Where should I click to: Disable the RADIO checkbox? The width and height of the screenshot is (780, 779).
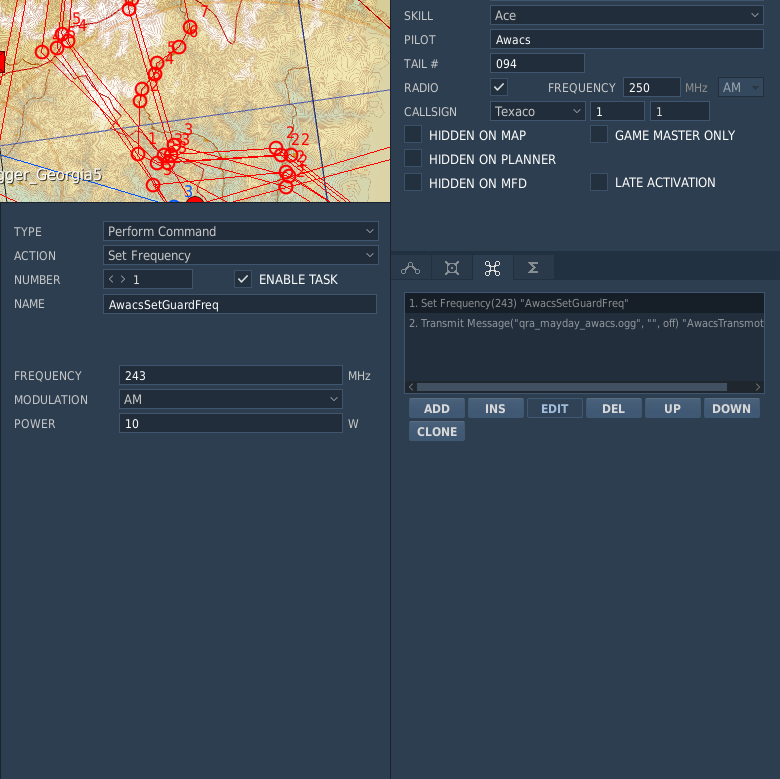click(x=498, y=87)
